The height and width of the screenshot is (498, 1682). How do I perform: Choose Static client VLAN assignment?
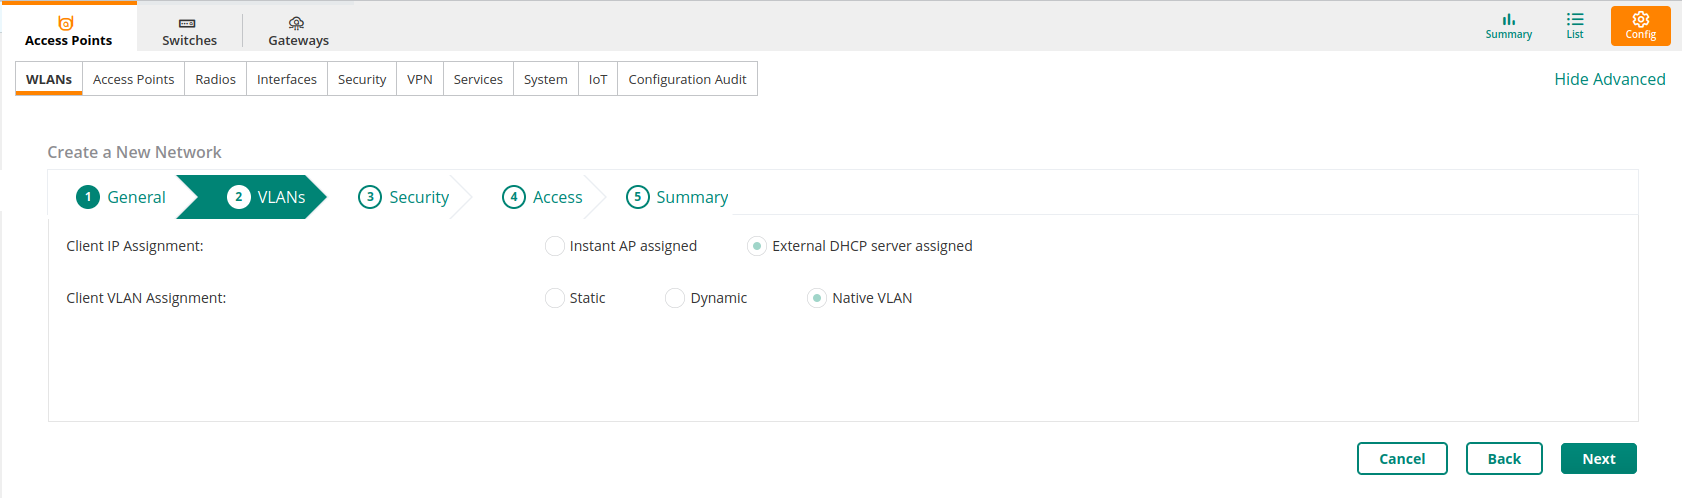(x=555, y=298)
